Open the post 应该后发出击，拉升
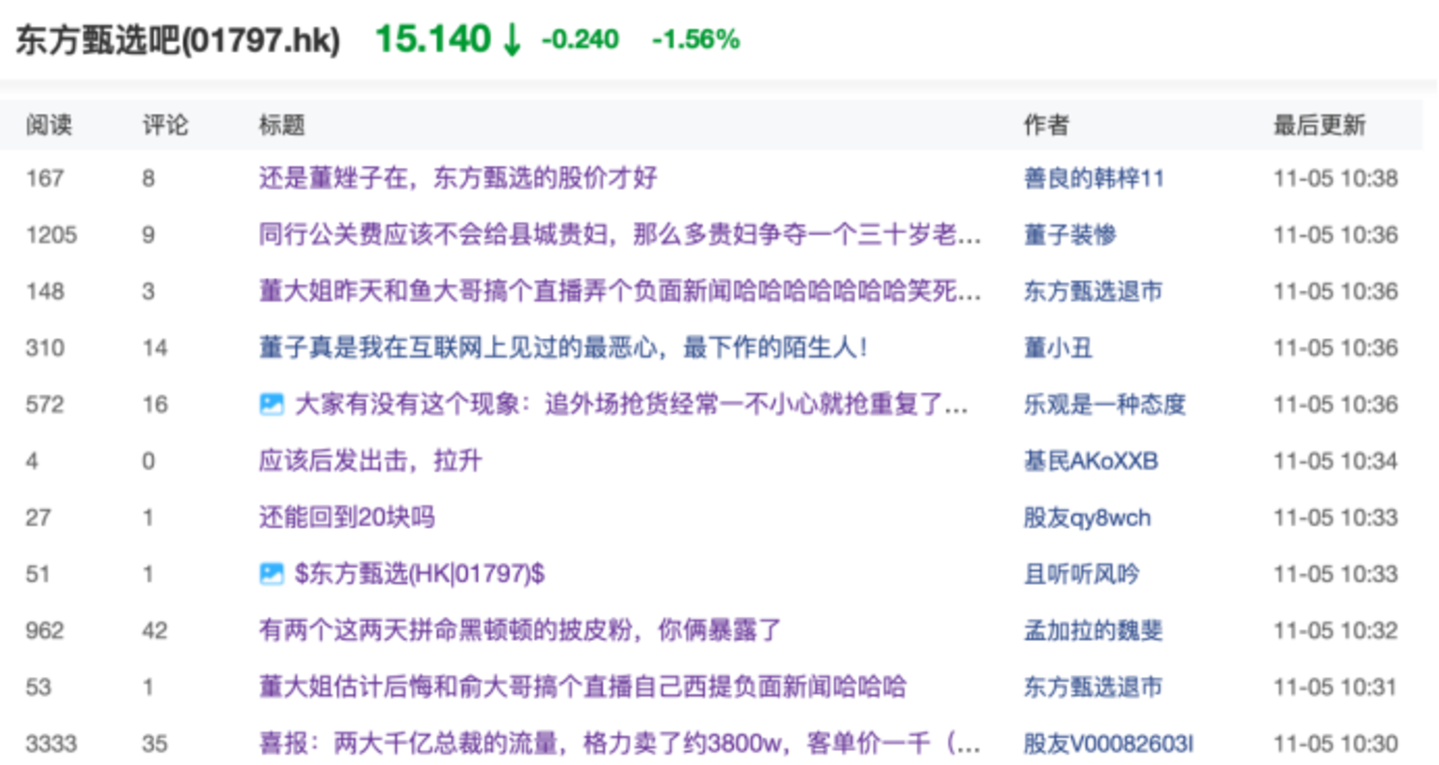Viewport: 1439px width, 765px height. click(x=370, y=461)
